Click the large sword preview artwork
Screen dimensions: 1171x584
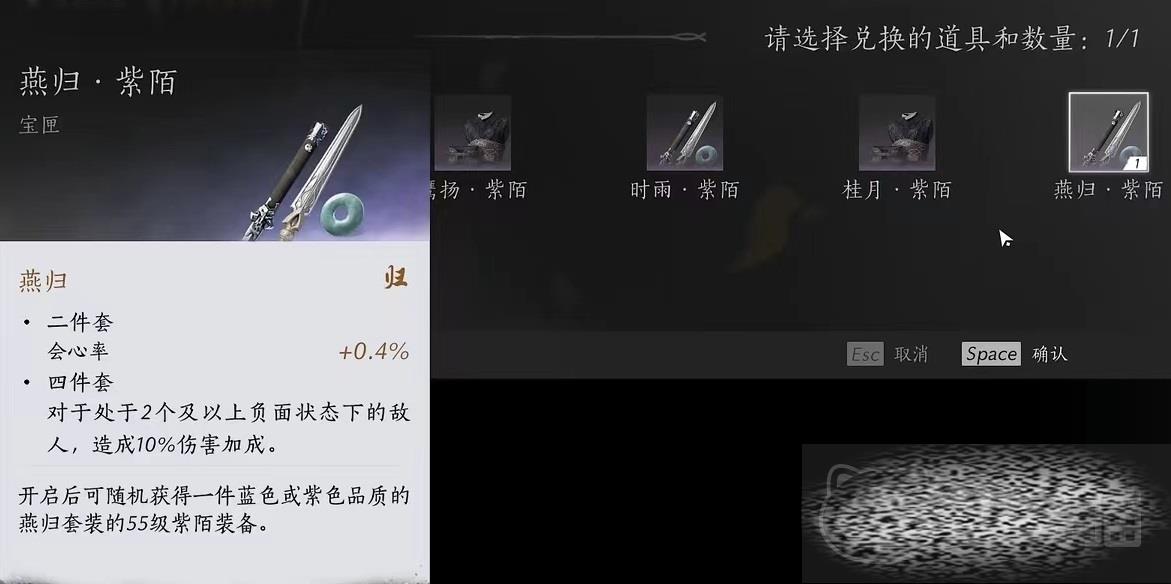(304, 173)
